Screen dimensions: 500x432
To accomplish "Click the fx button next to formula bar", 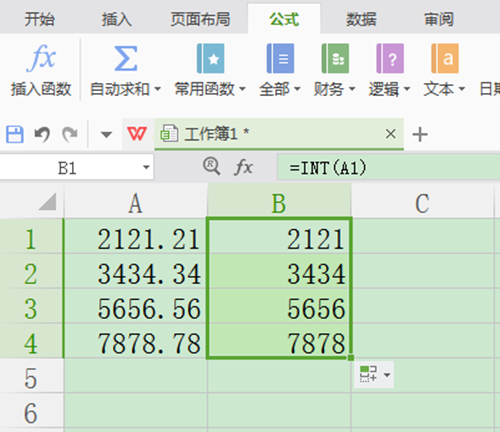I will click(x=243, y=167).
